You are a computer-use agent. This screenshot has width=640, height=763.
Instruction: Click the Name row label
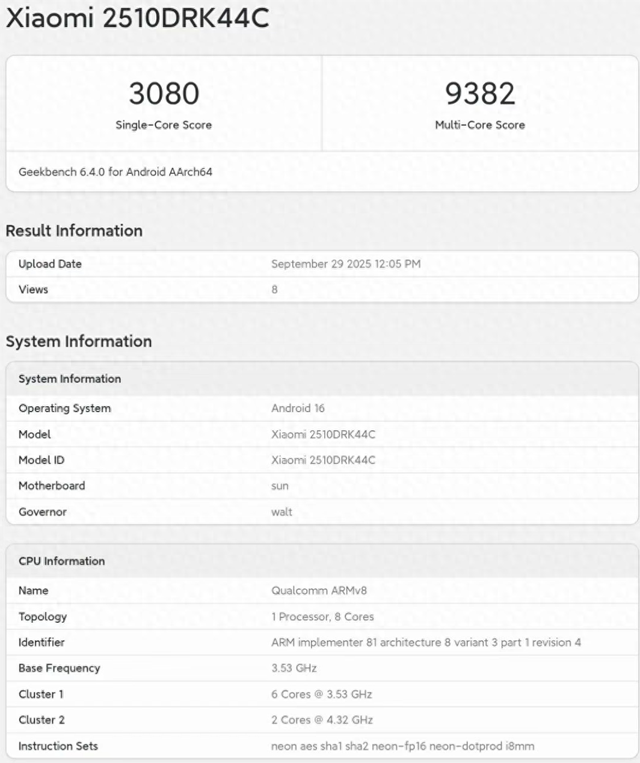click(x=33, y=591)
